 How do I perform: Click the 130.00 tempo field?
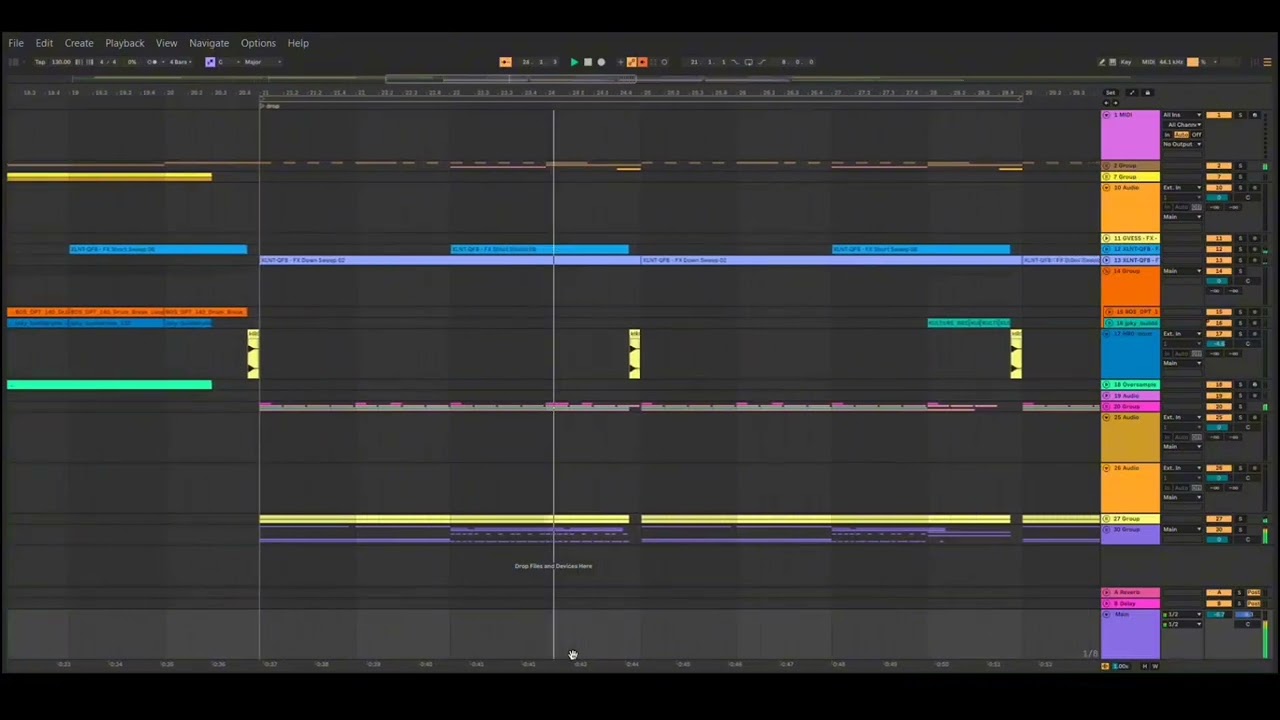tap(61, 62)
